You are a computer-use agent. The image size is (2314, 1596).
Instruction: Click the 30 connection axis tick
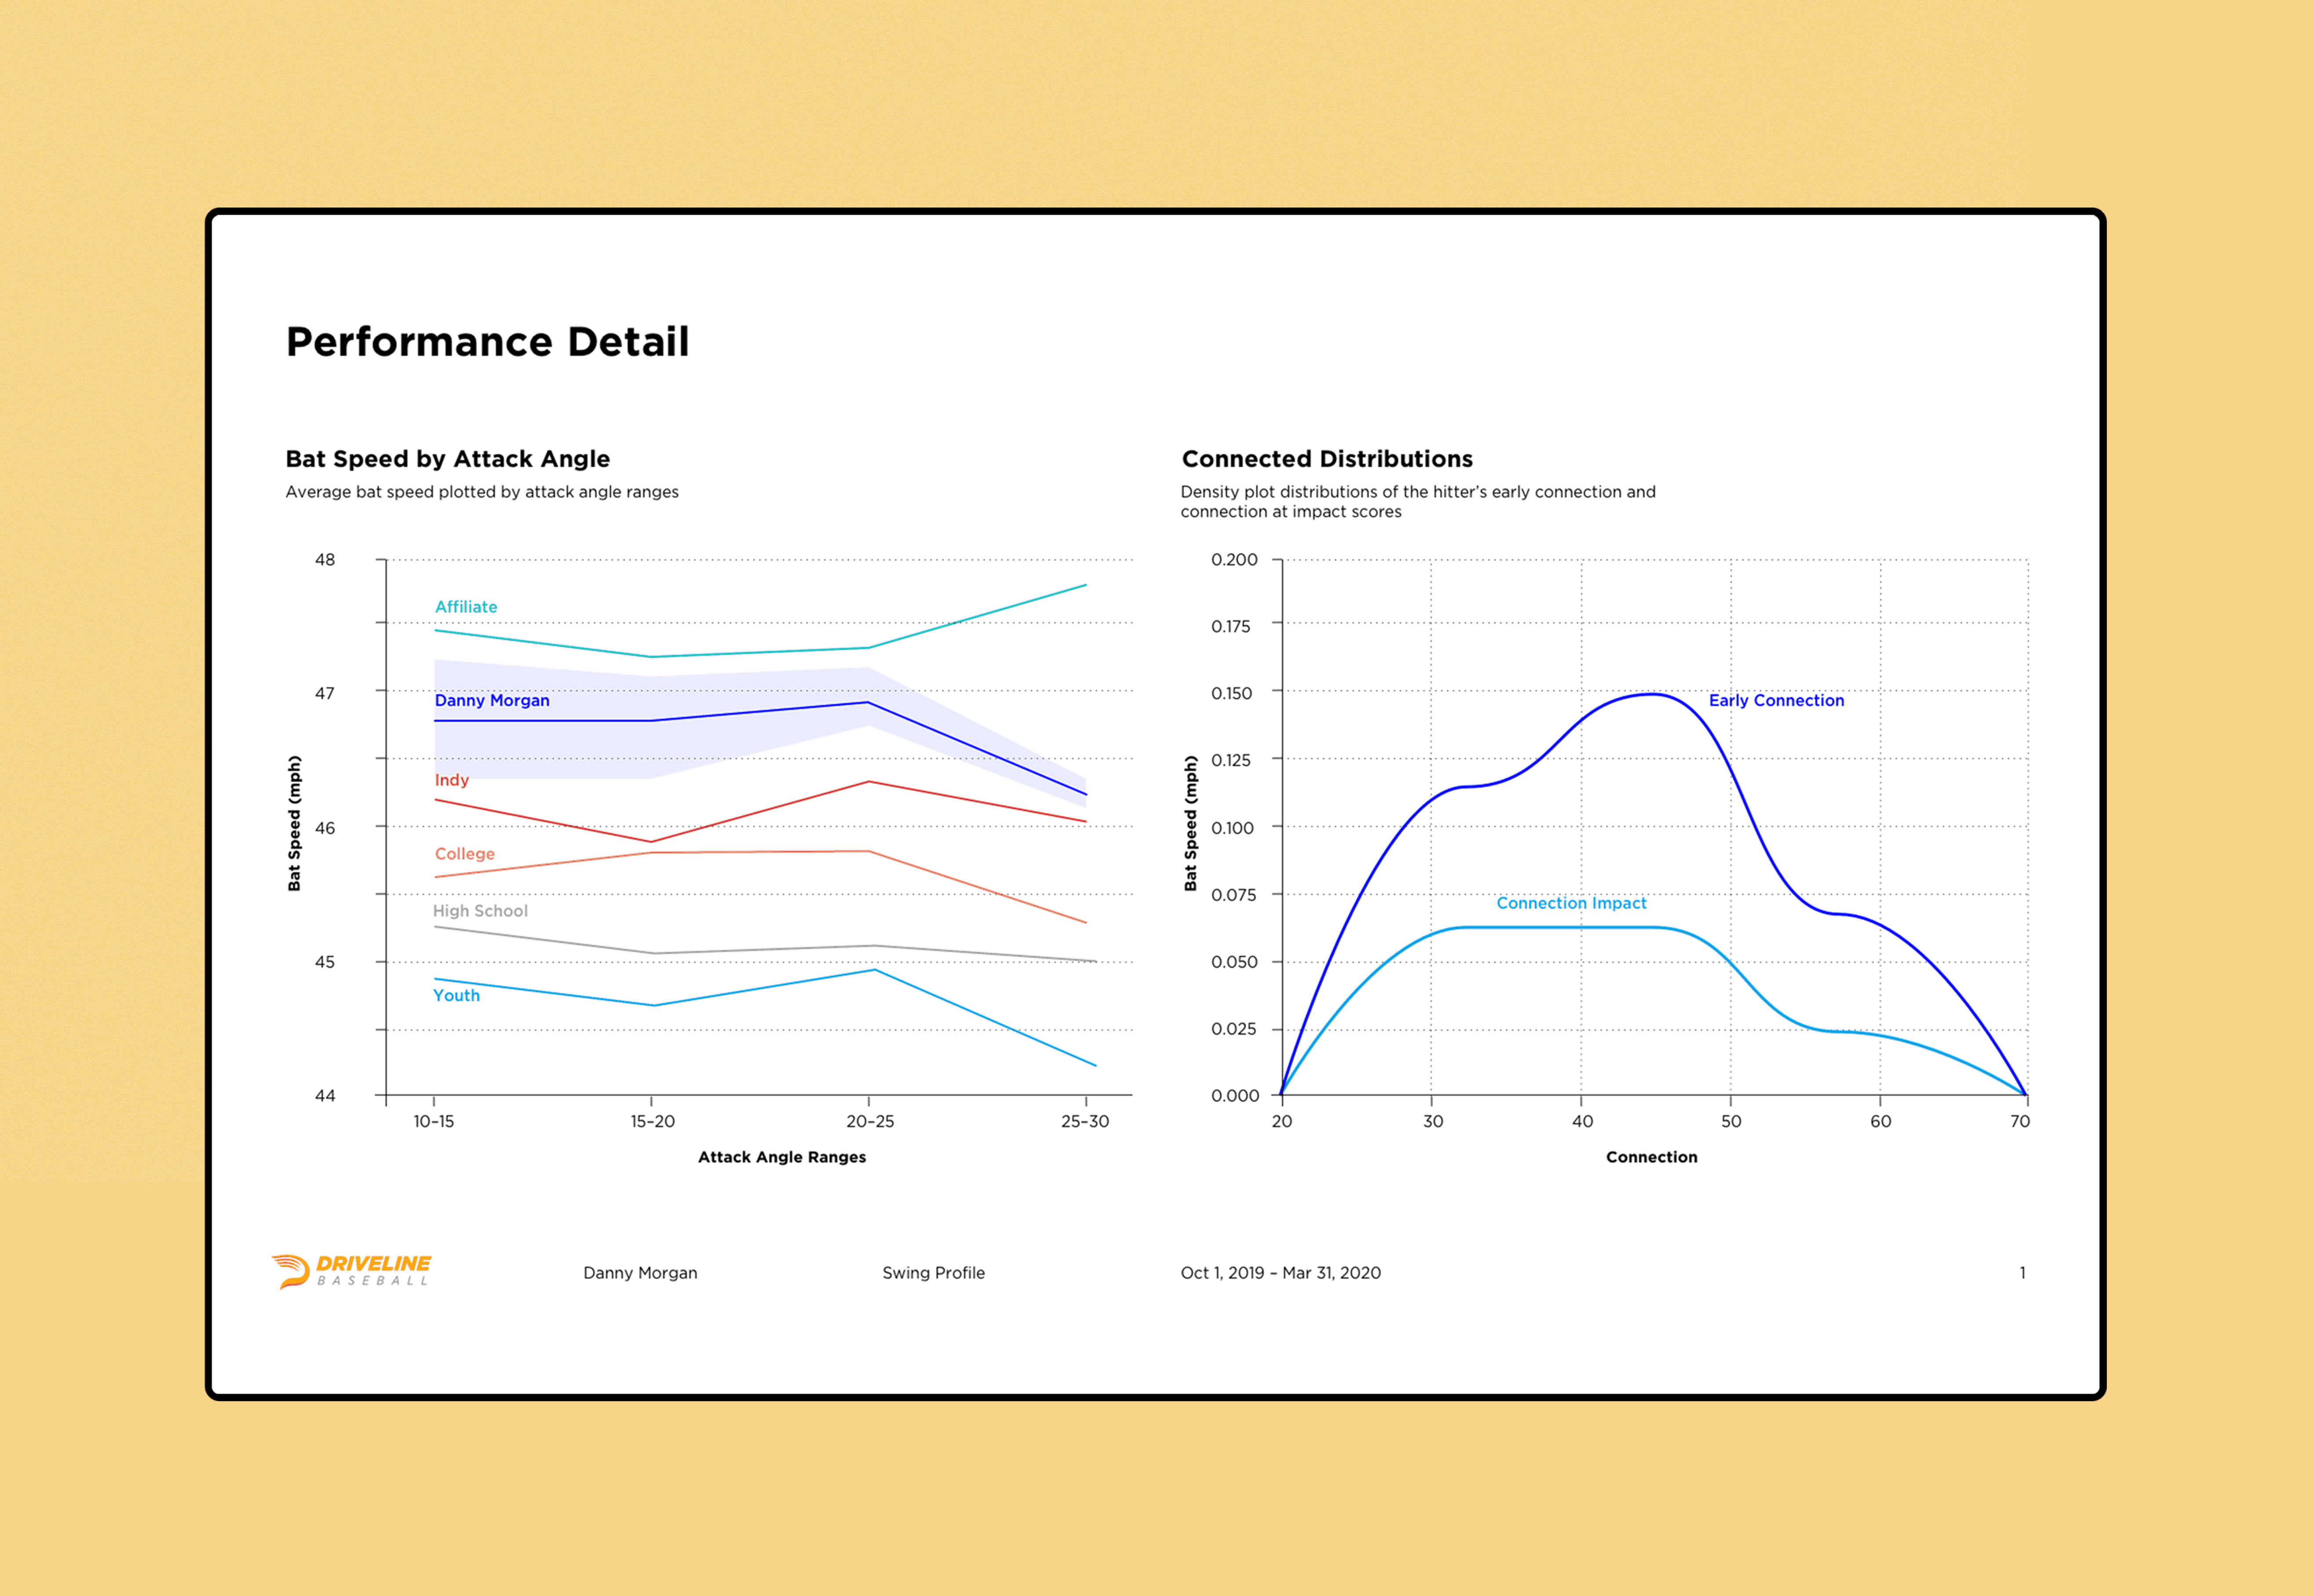click(x=1433, y=1122)
